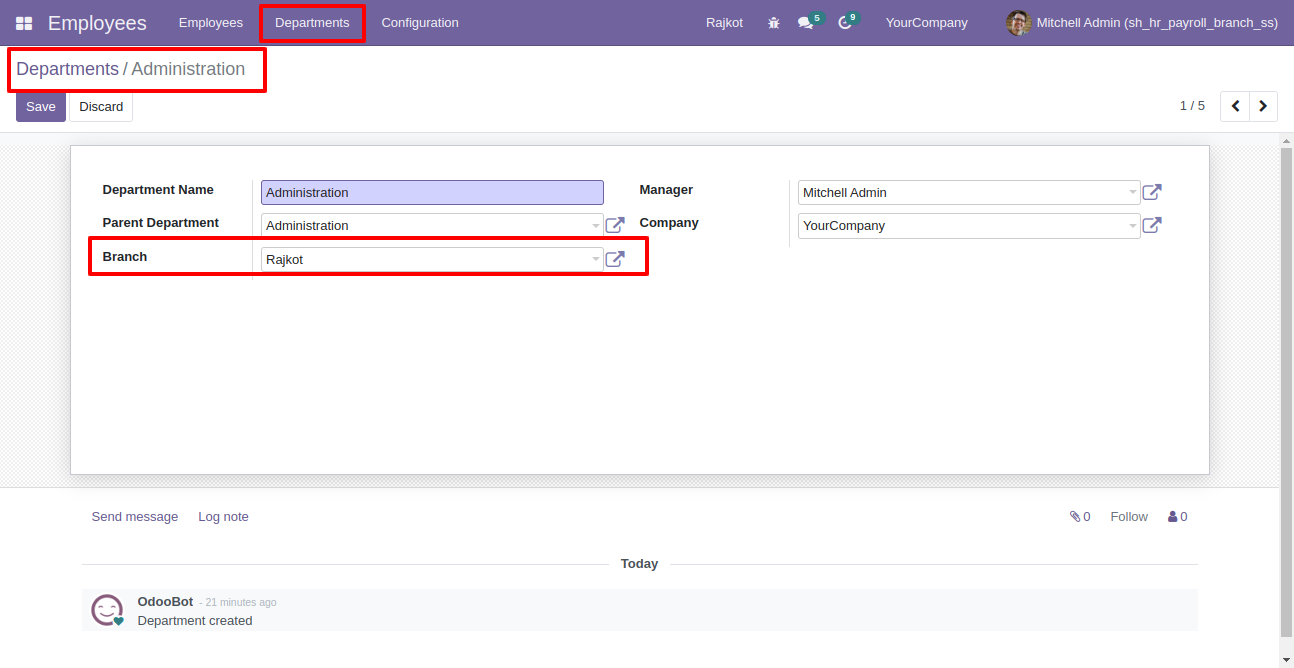Click Employees app title
The image size is (1294, 668).
click(x=97, y=23)
